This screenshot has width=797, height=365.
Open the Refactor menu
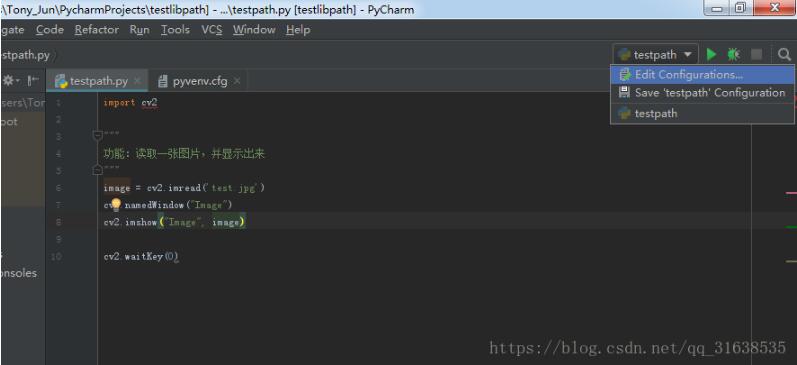click(x=97, y=30)
